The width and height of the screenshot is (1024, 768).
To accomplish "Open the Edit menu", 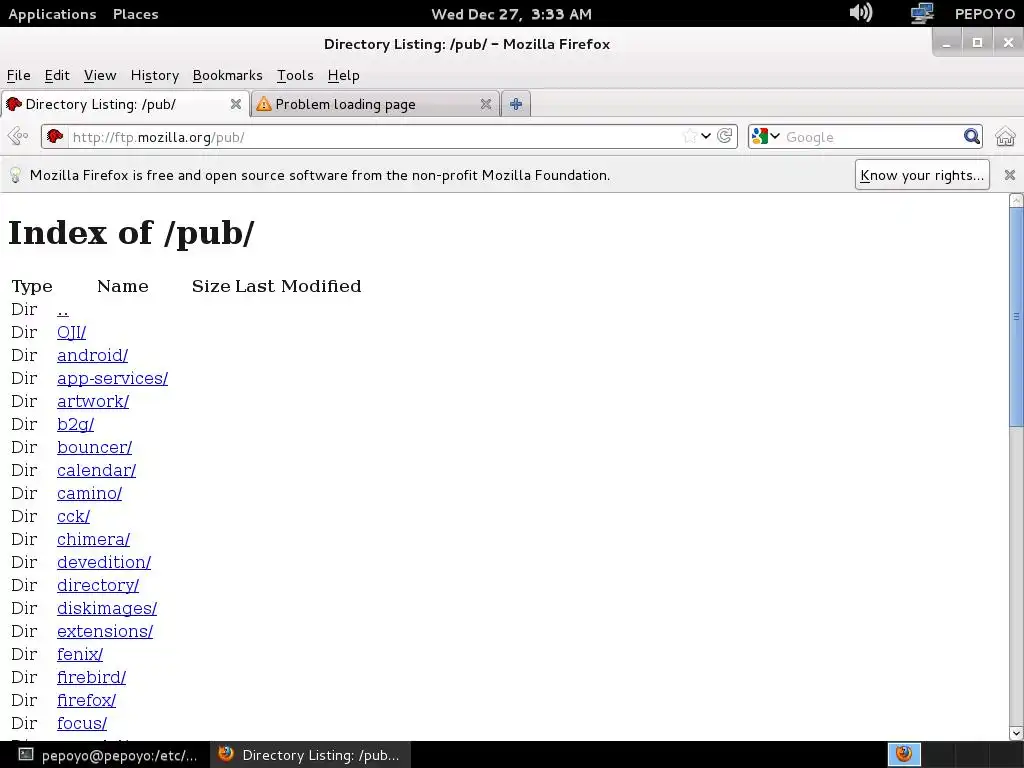I will [57, 75].
